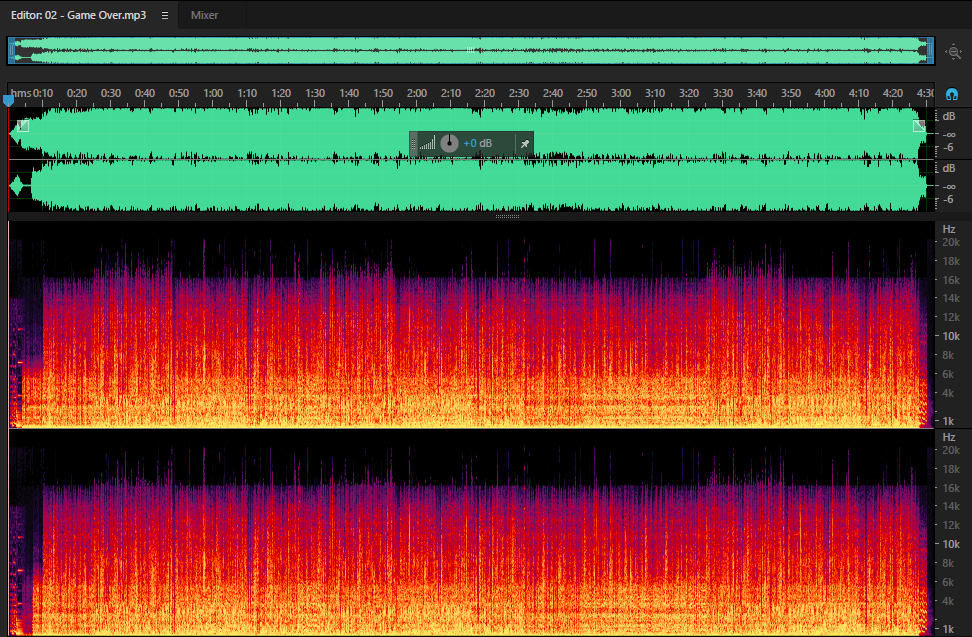Click the upper channel dB scale label
Viewport: 972px width, 637px height.
948,116
